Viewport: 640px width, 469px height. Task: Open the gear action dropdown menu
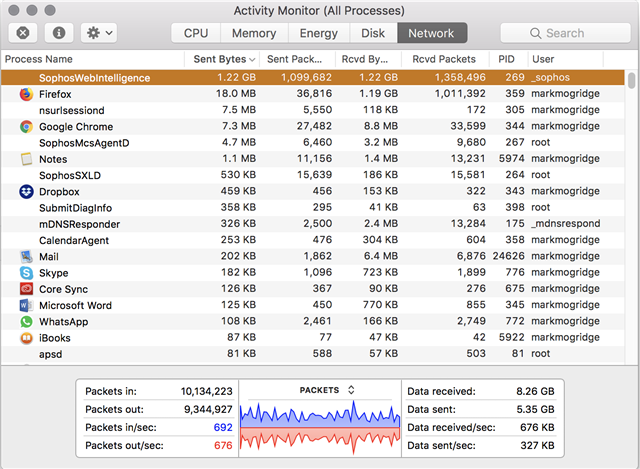[x=99, y=33]
